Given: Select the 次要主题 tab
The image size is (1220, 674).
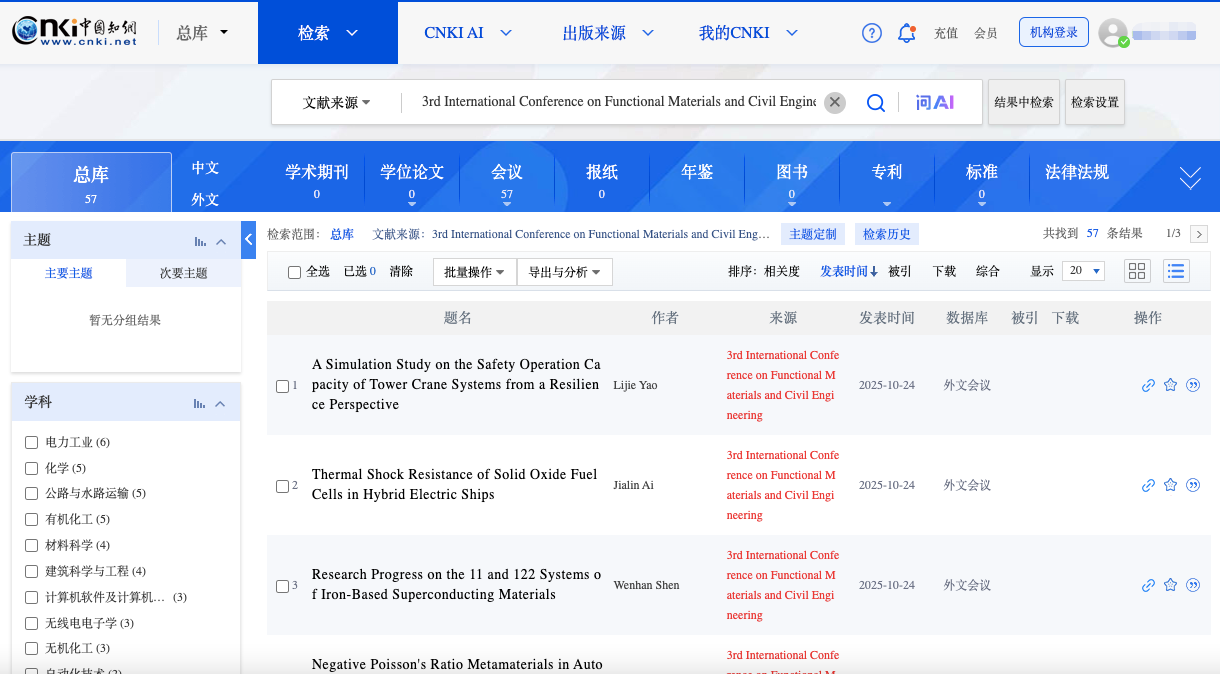Looking at the screenshot, I should (184, 273).
